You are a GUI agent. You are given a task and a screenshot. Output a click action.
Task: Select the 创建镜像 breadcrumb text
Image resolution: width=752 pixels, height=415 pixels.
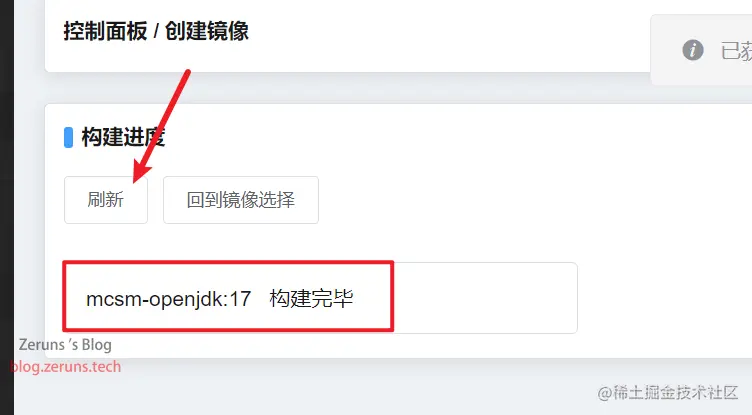pyautogui.click(x=207, y=32)
